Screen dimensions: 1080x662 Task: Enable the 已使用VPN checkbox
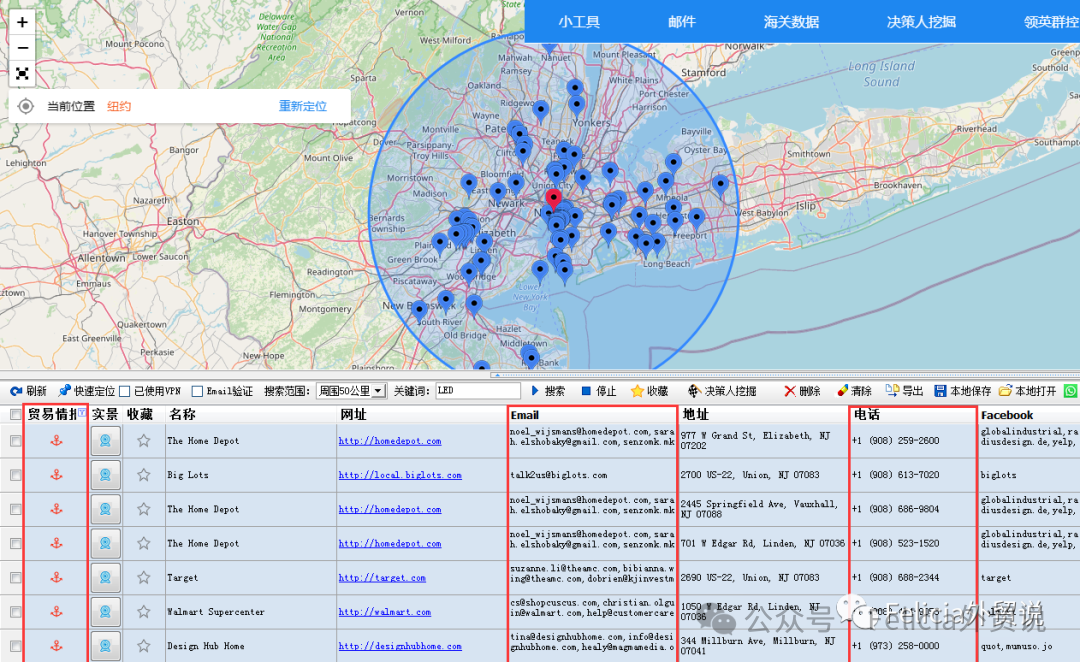pos(125,391)
